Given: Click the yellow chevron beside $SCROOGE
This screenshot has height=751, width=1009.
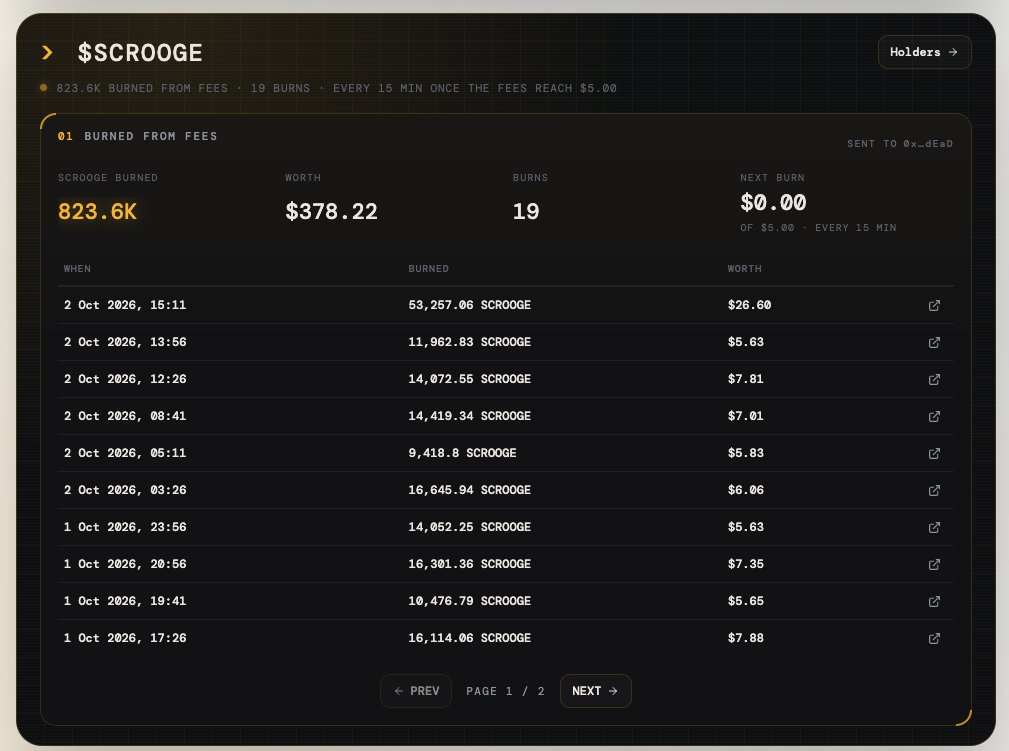Looking at the screenshot, I should 47,52.
